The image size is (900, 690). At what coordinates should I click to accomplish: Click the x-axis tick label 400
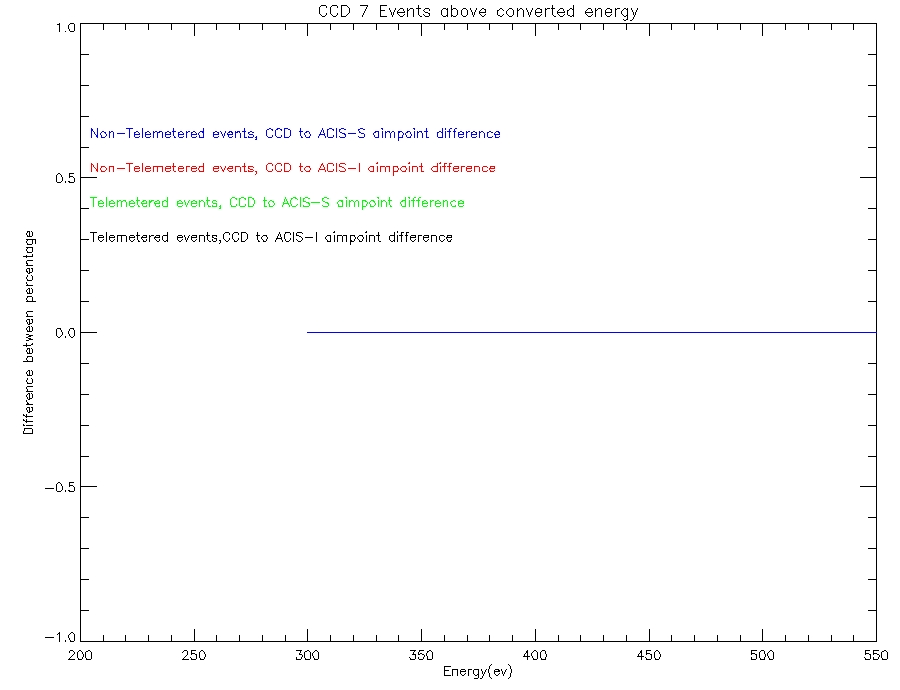click(x=535, y=656)
